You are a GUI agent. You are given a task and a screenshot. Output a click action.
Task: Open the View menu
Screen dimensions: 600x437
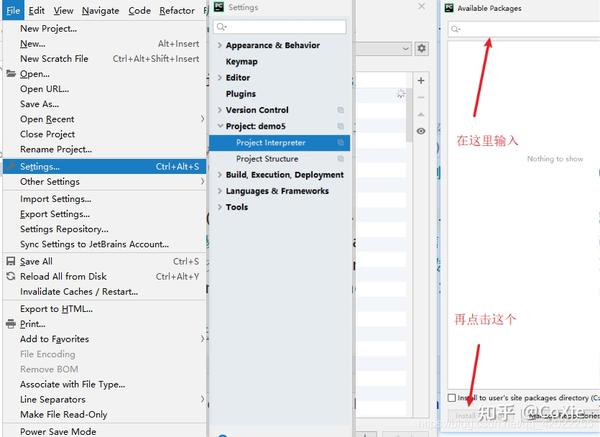(x=63, y=10)
